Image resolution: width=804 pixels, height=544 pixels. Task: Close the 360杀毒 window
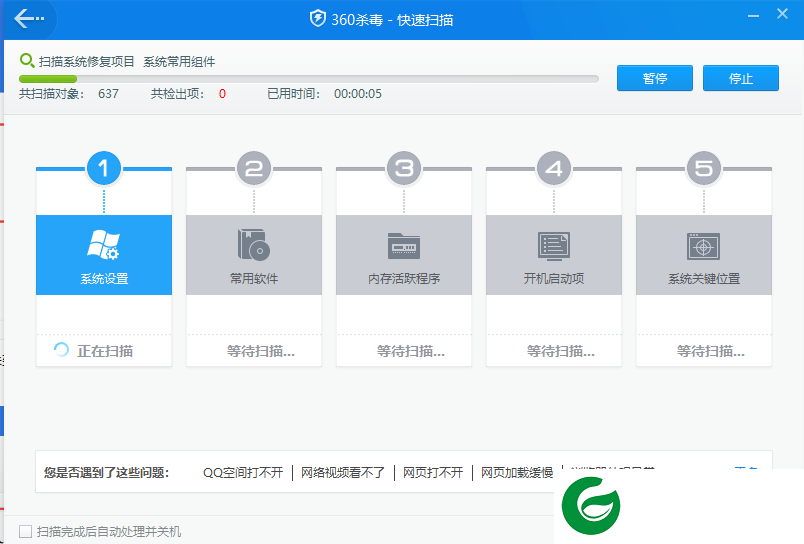pos(782,14)
